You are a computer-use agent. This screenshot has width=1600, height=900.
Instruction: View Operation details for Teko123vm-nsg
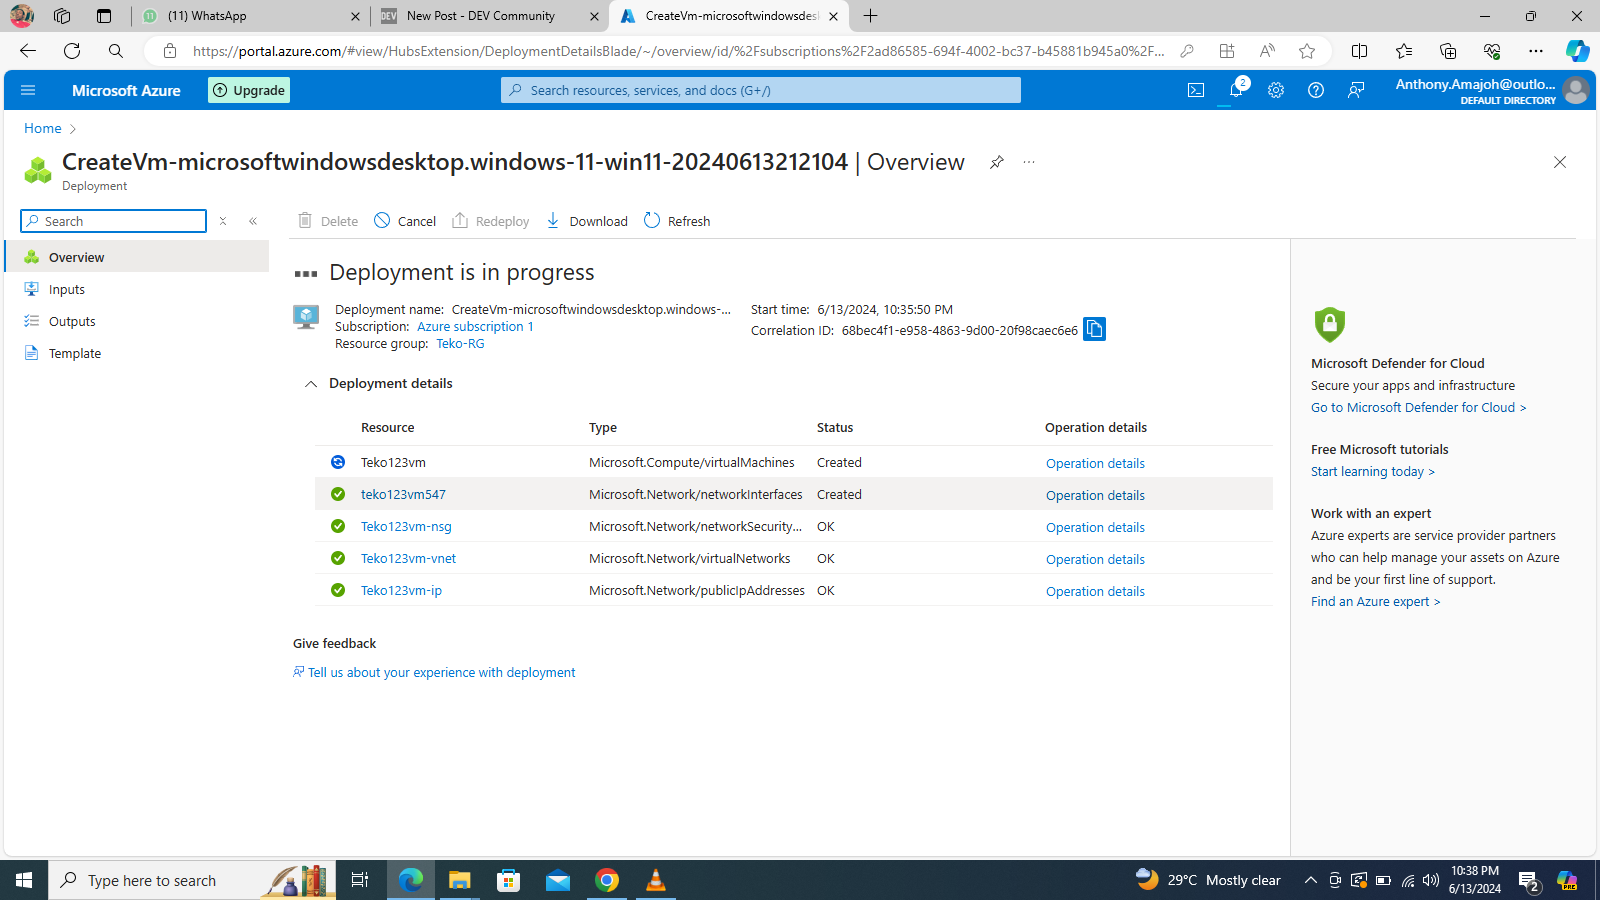(x=1095, y=527)
